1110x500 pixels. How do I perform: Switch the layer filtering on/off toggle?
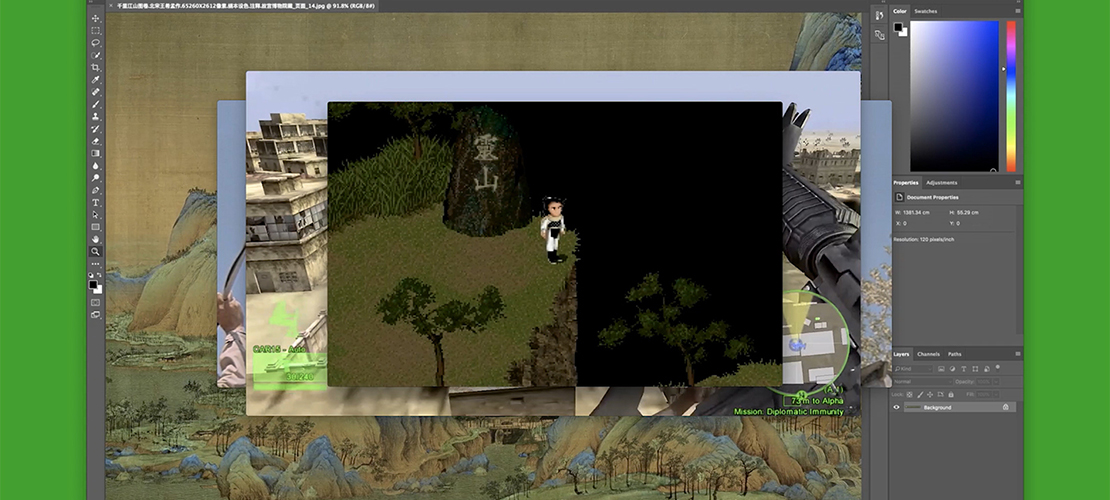point(998,367)
